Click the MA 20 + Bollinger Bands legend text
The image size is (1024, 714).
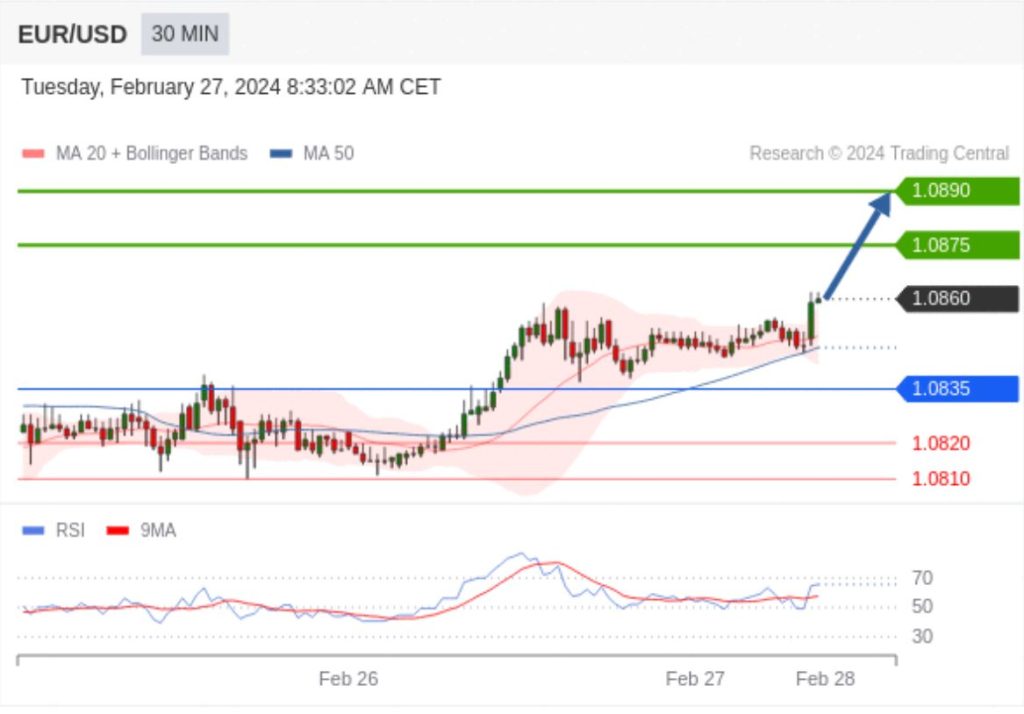pos(152,154)
